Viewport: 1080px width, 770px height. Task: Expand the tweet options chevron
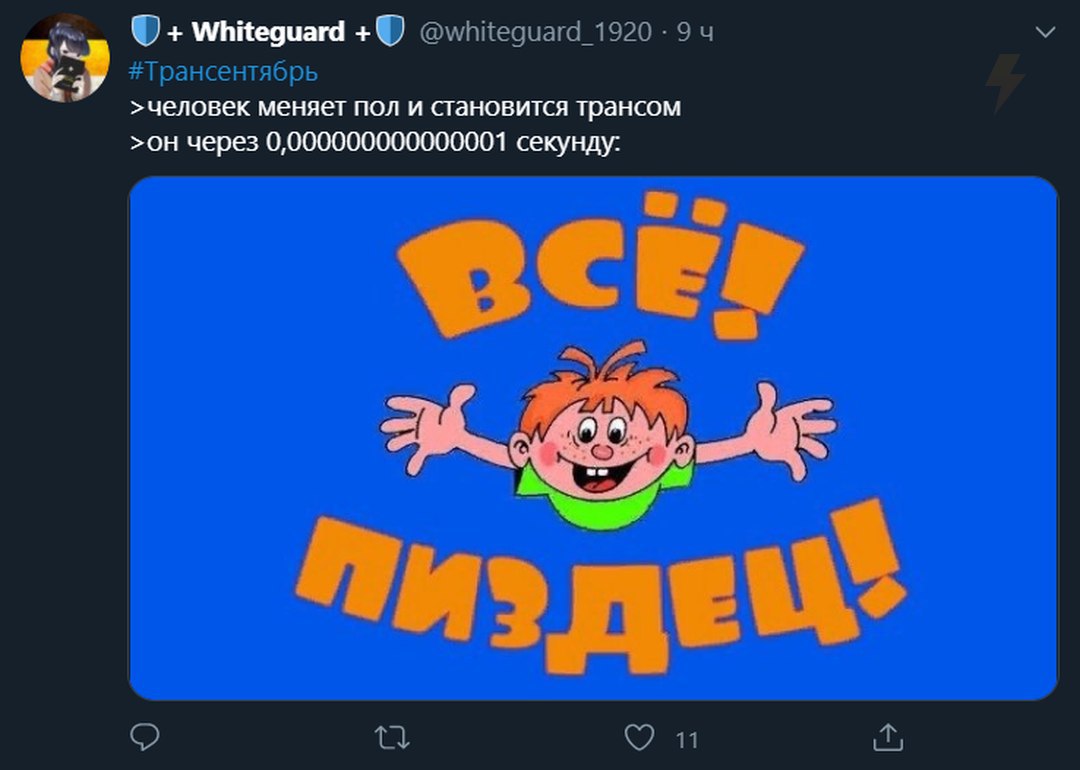coord(1046,32)
